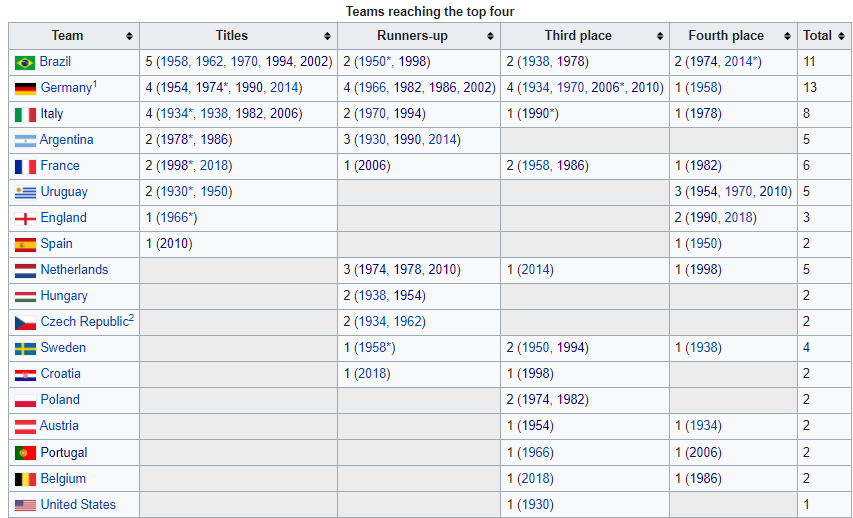Viewport: 853px width, 518px height.
Task: Open the Spain team link
Action: (57, 243)
